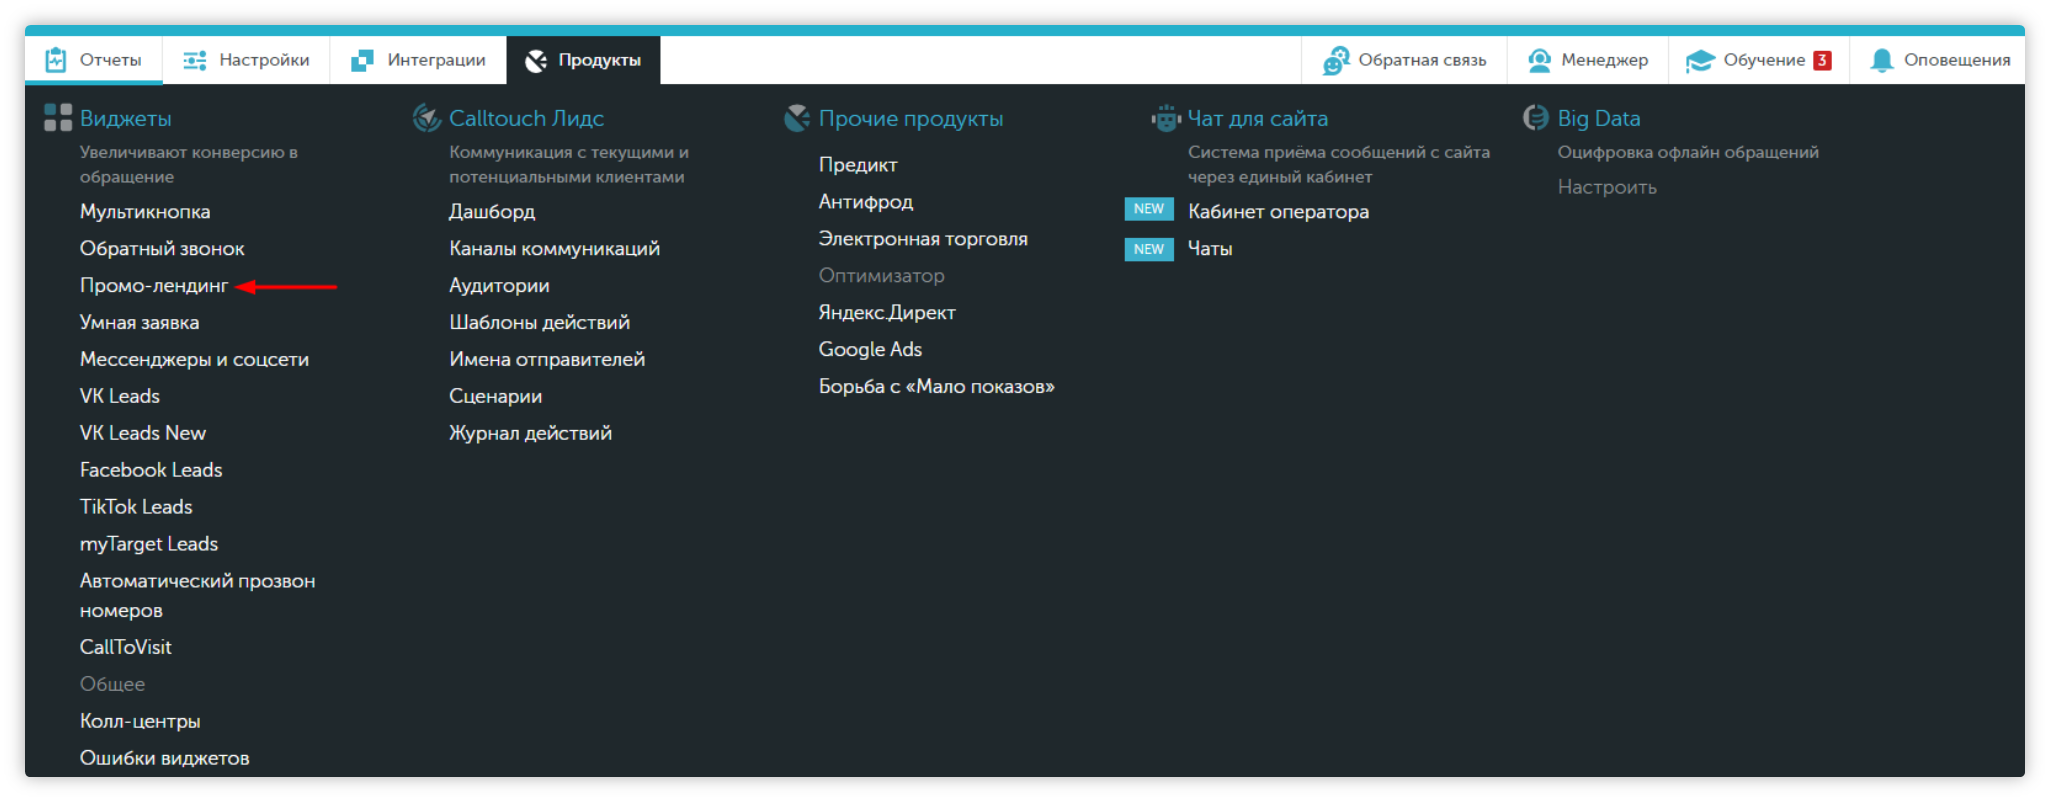Switch to the Интеграции tab

click(x=418, y=60)
